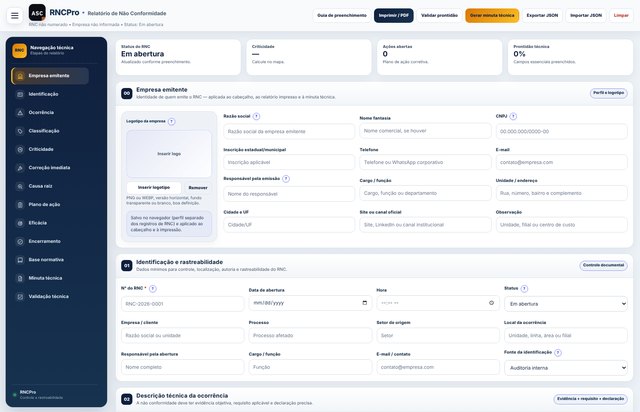Click the ASC app logo

click(x=37, y=13)
